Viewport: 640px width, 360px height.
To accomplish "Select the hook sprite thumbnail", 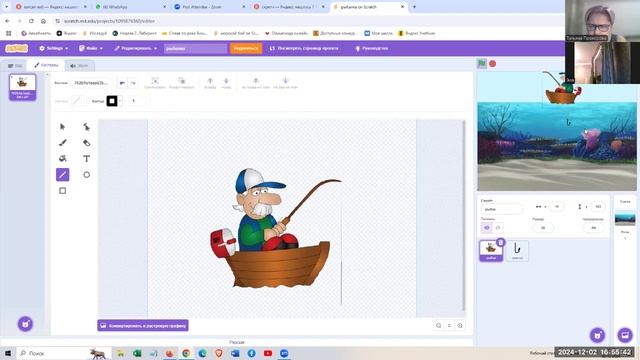I will [x=517, y=250].
